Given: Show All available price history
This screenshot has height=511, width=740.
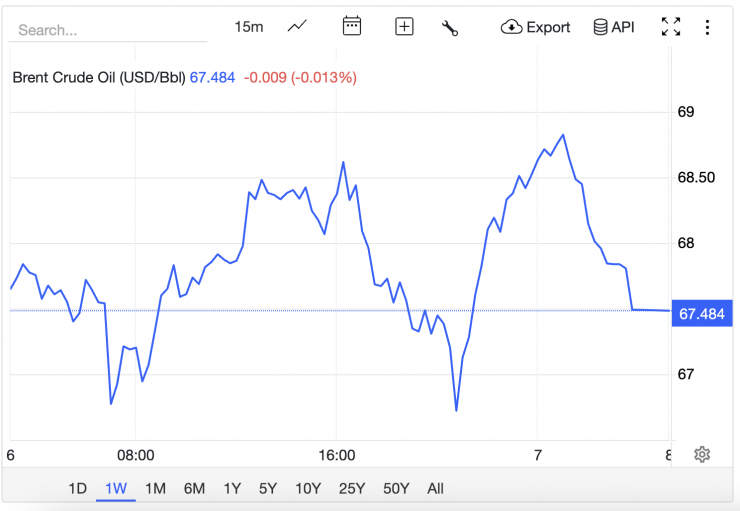Looking at the screenshot, I should (x=435, y=489).
